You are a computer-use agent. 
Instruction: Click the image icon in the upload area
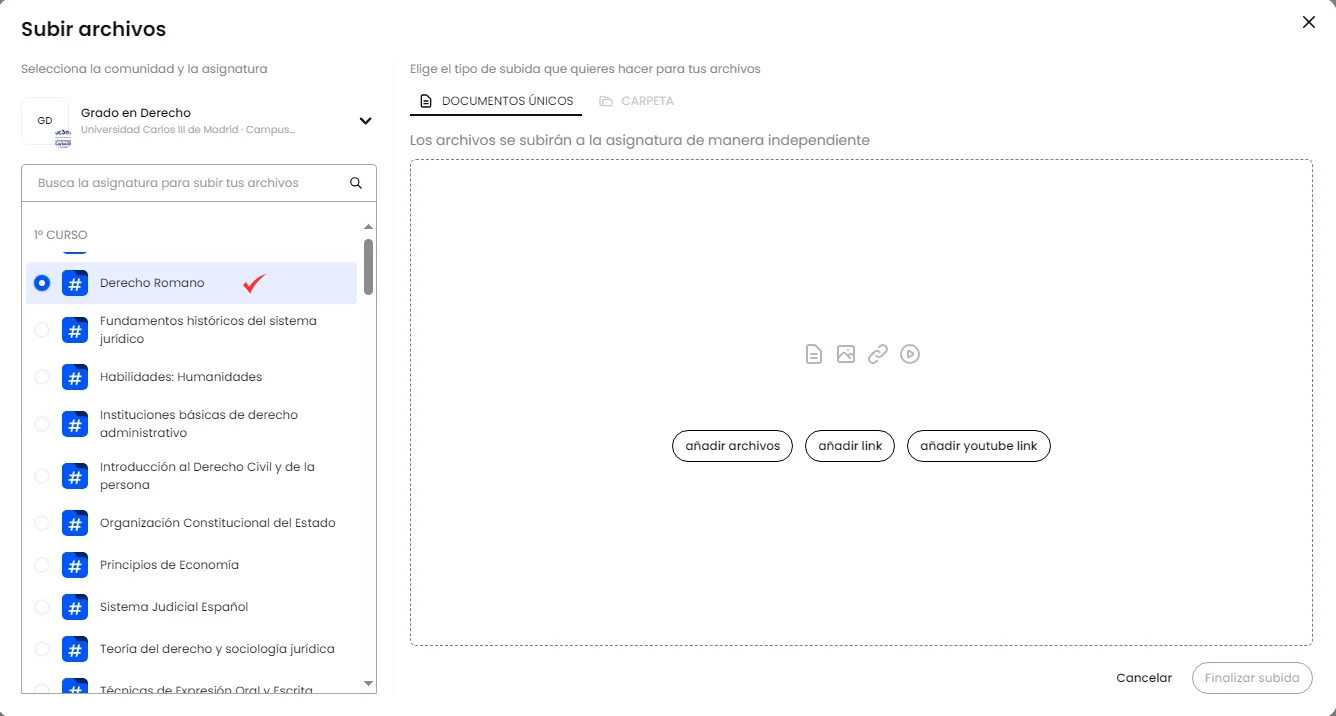click(x=846, y=354)
